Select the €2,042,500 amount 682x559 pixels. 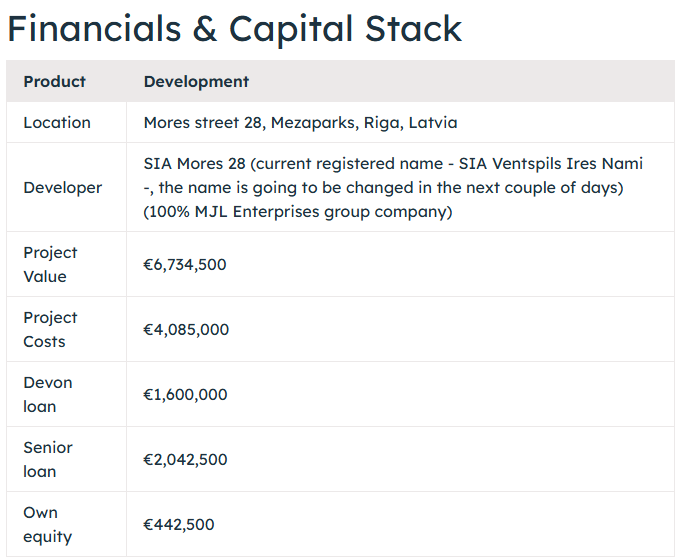tap(185, 459)
